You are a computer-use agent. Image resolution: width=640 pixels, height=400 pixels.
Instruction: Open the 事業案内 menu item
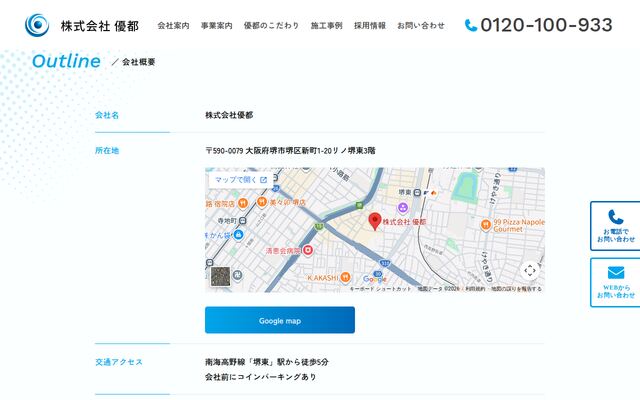pyautogui.click(x=217, y=26)
